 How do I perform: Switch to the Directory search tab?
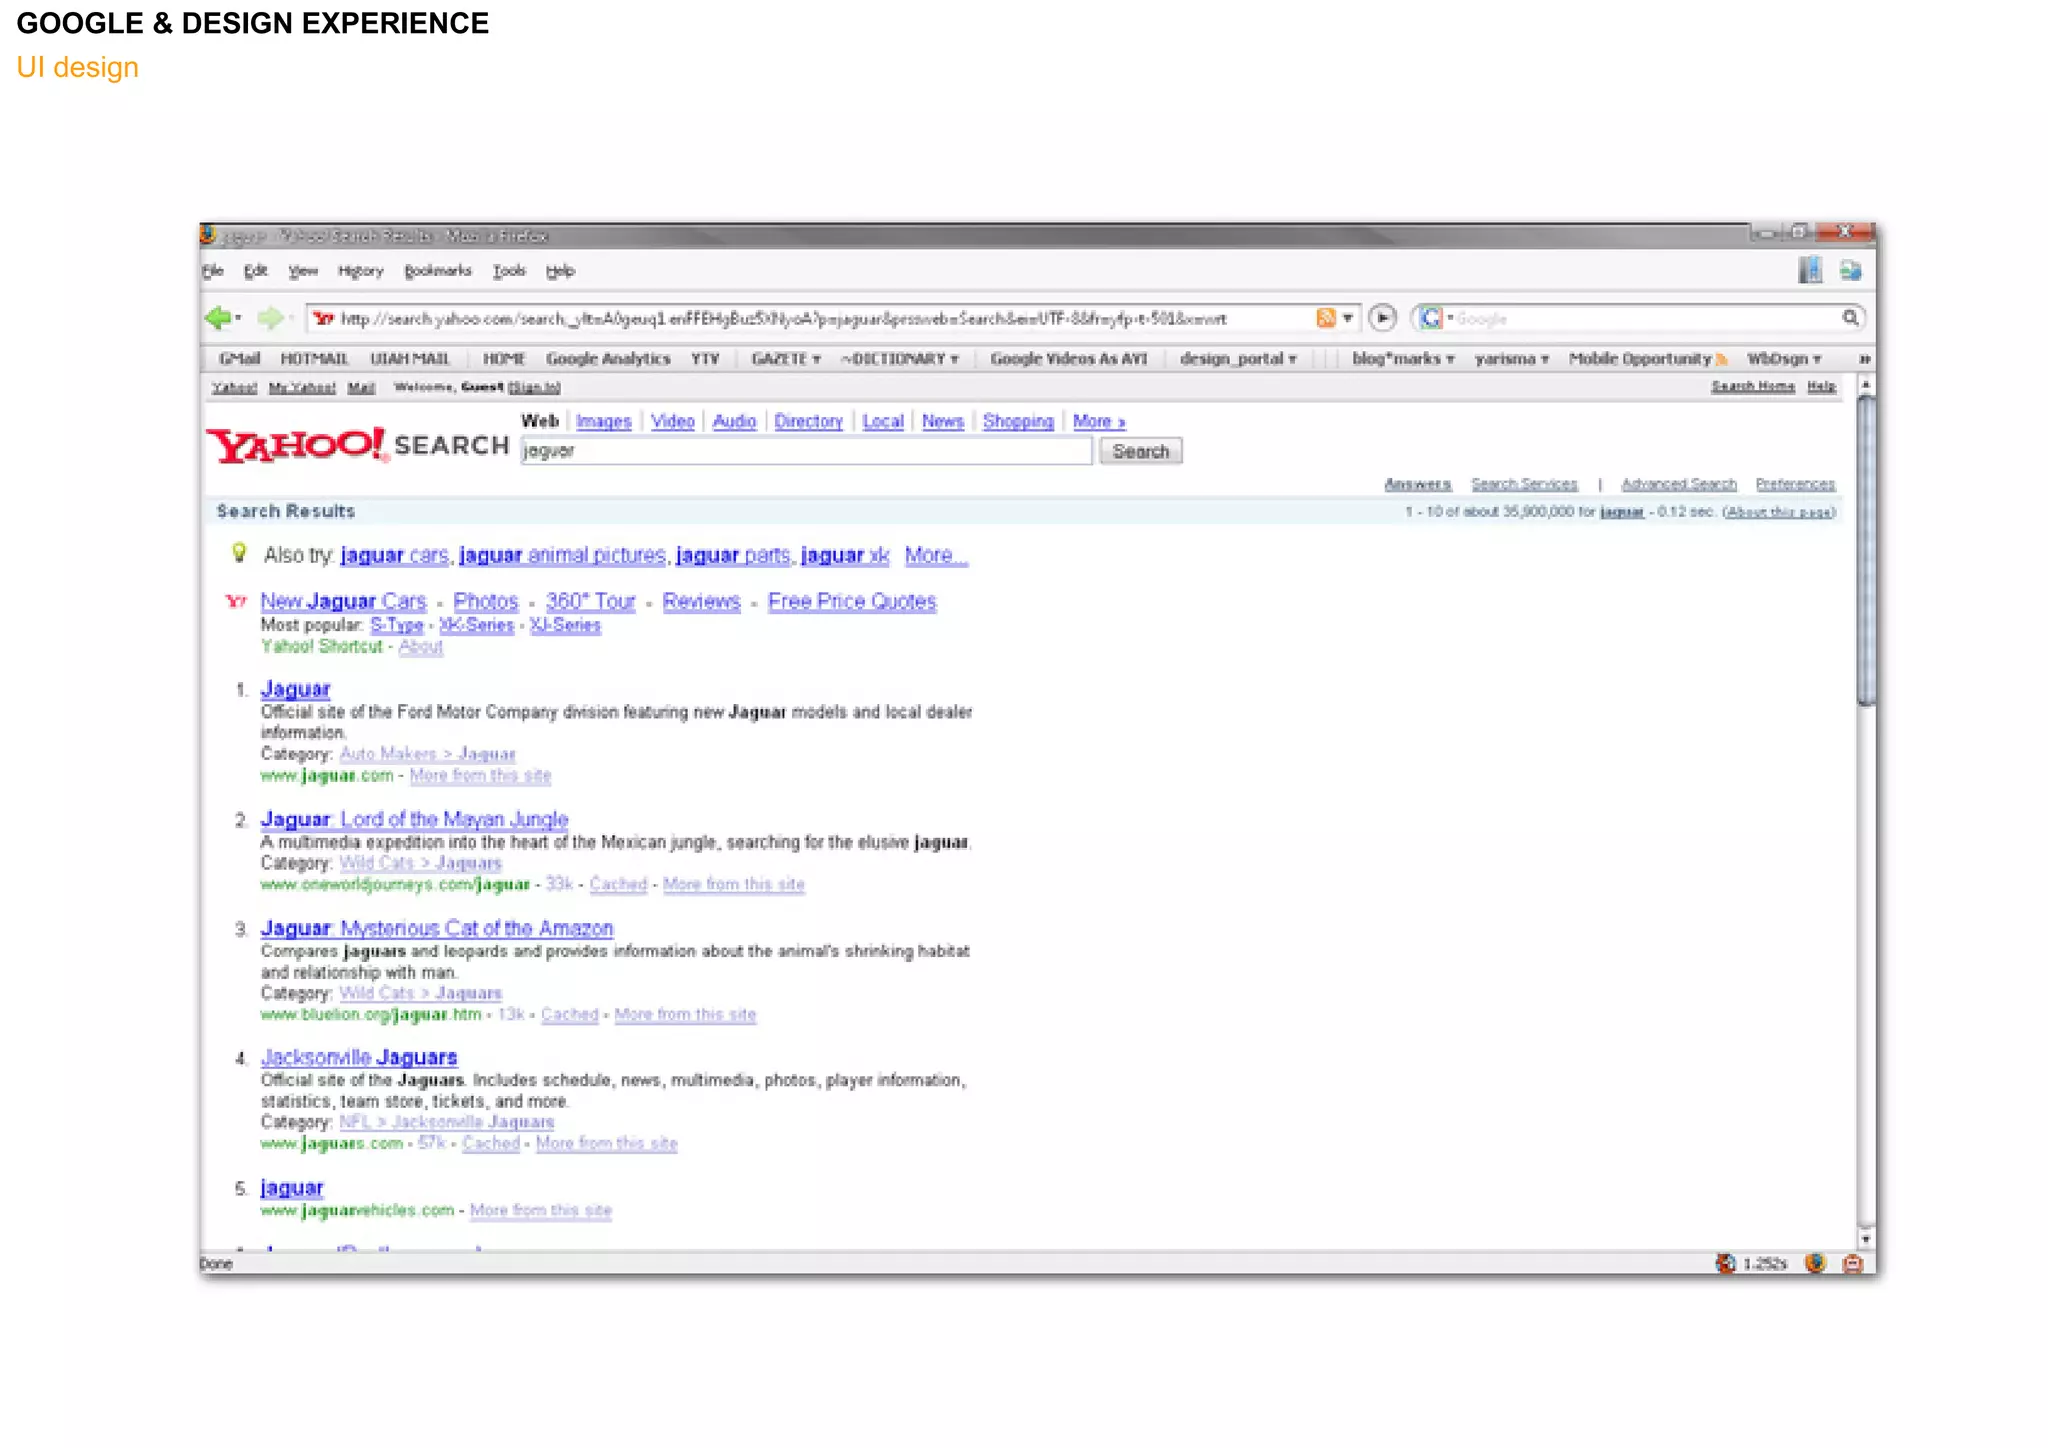(x=808, y=422)
